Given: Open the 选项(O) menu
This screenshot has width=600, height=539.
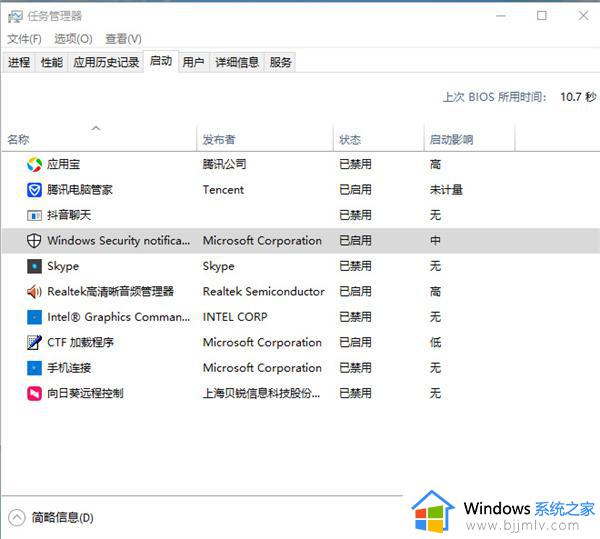Looking at the screenshot, I should click(x=73, y=39).
